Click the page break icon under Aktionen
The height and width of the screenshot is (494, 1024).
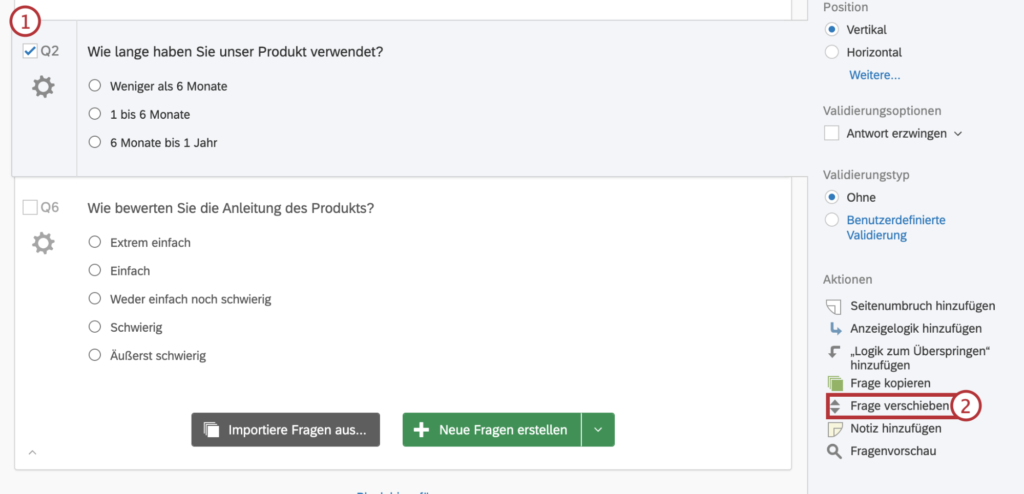(x=835, y=305)
